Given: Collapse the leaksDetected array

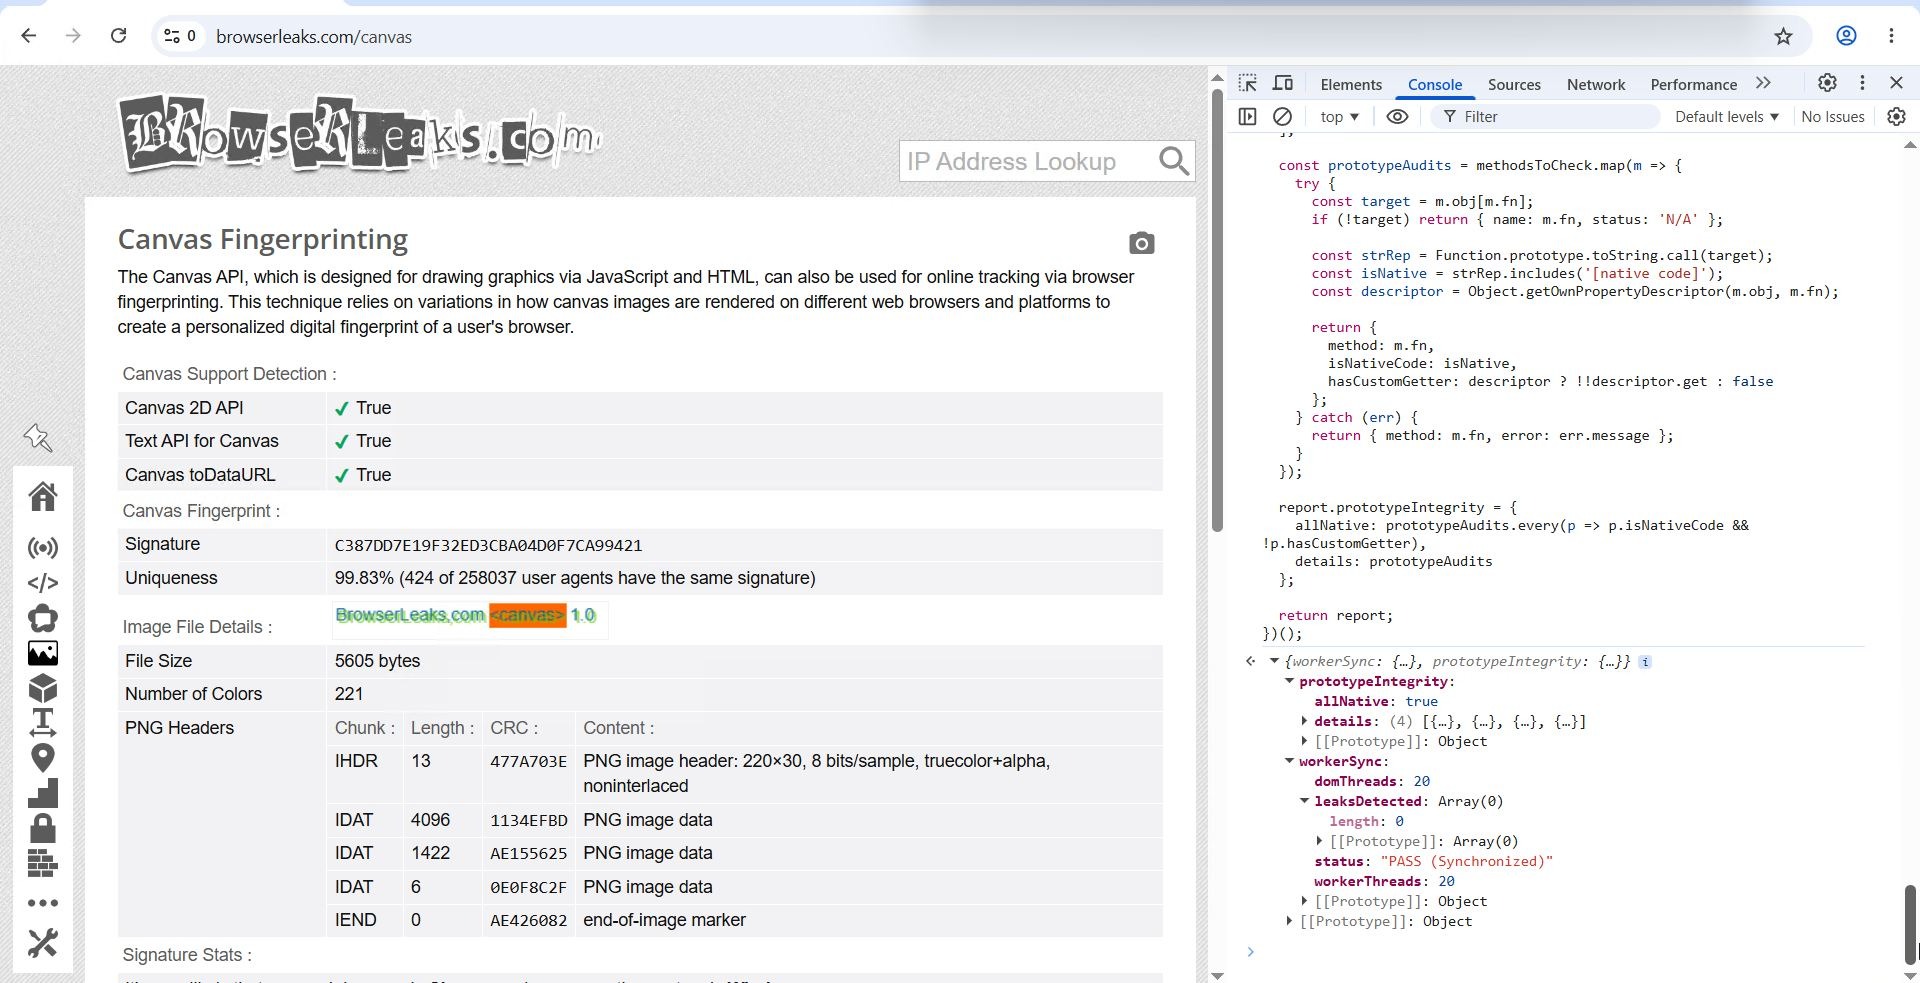Looking at the screenshot, I should [1304, 801].
